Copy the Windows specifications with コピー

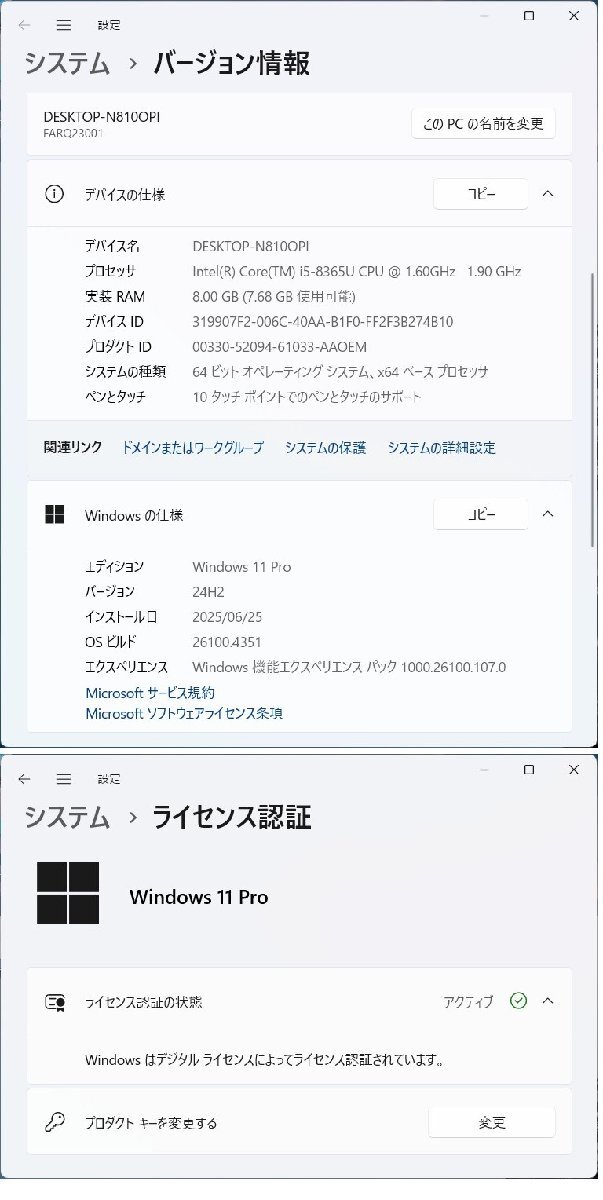(x=481, y=514)
